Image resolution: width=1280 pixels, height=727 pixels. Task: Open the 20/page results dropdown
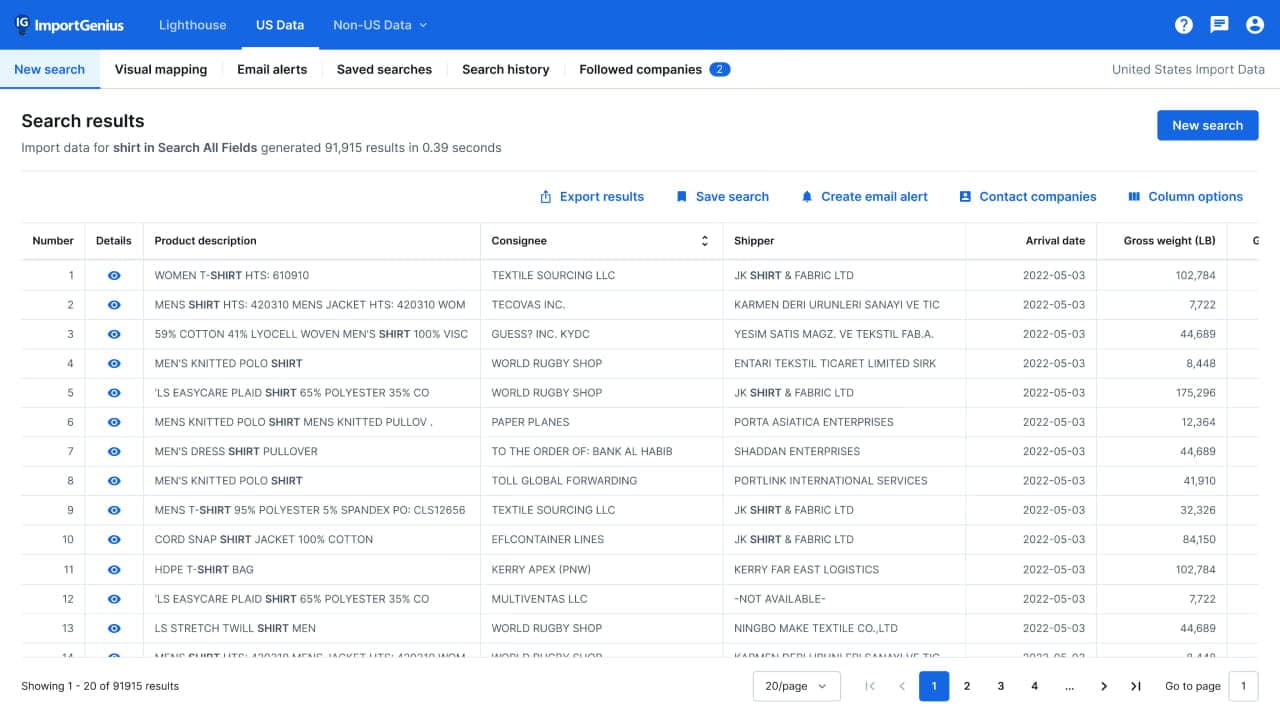tap(796, 686)
